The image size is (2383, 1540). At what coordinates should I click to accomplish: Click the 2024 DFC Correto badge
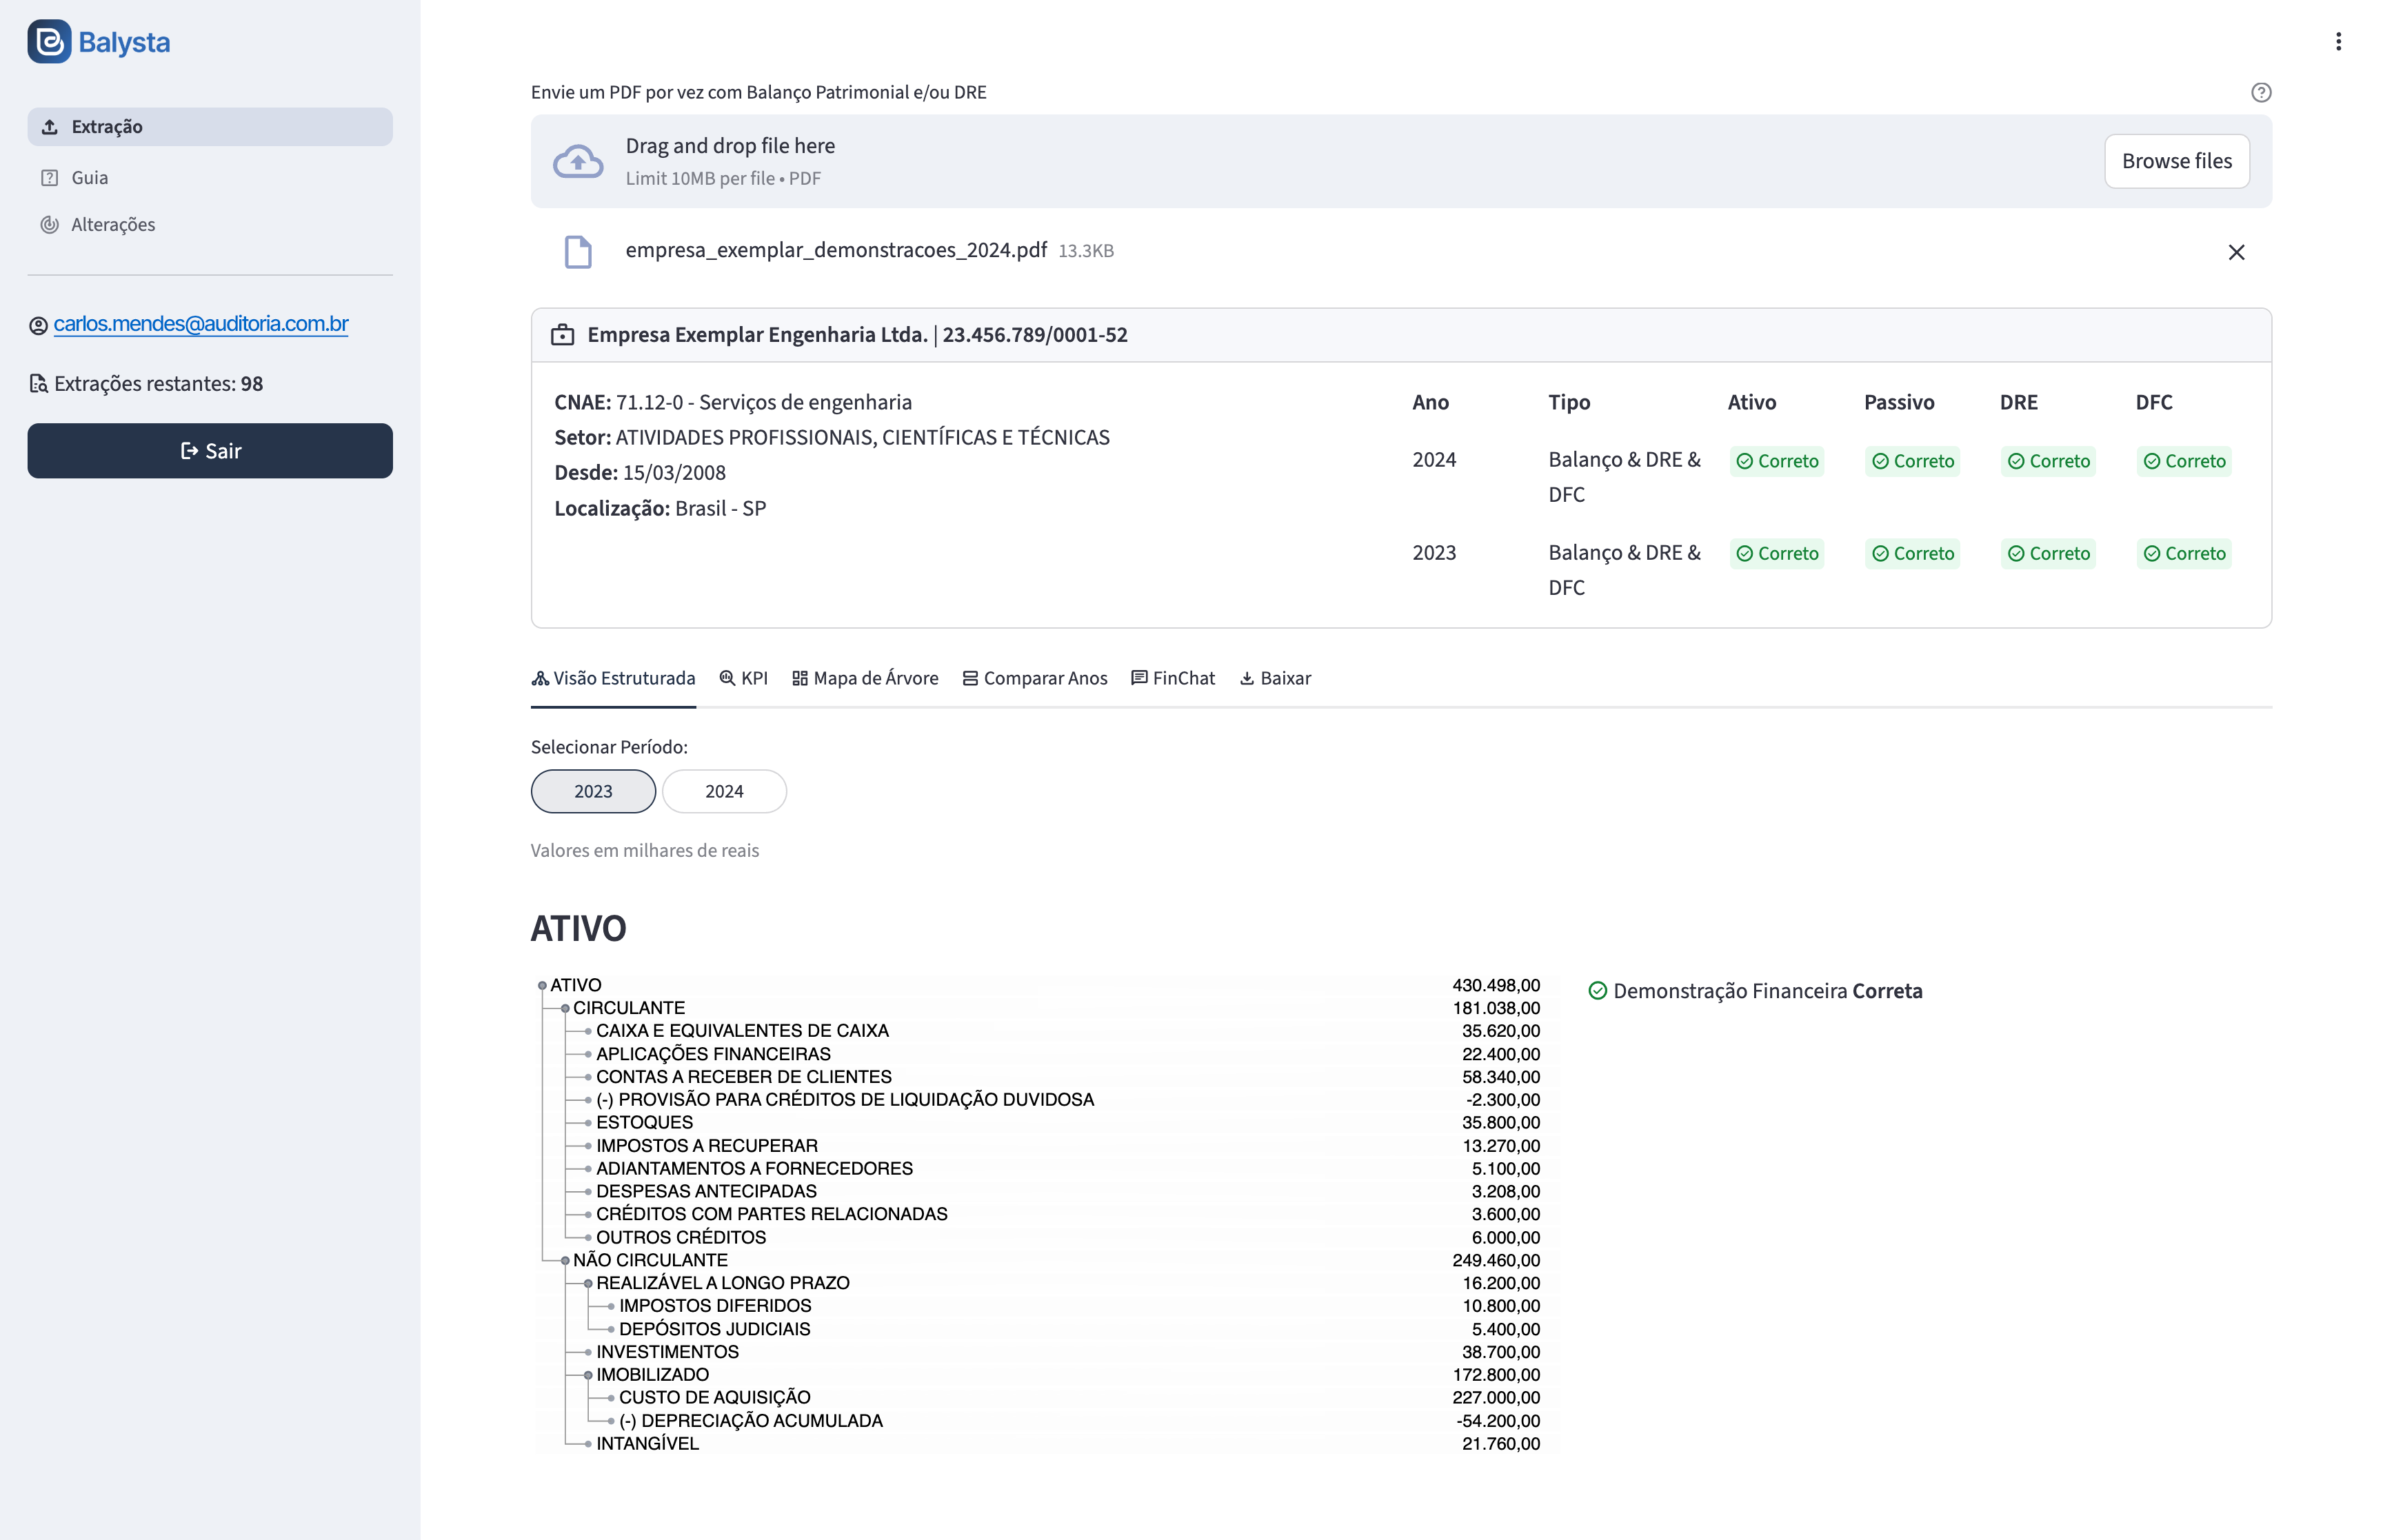click(2184, 461)
